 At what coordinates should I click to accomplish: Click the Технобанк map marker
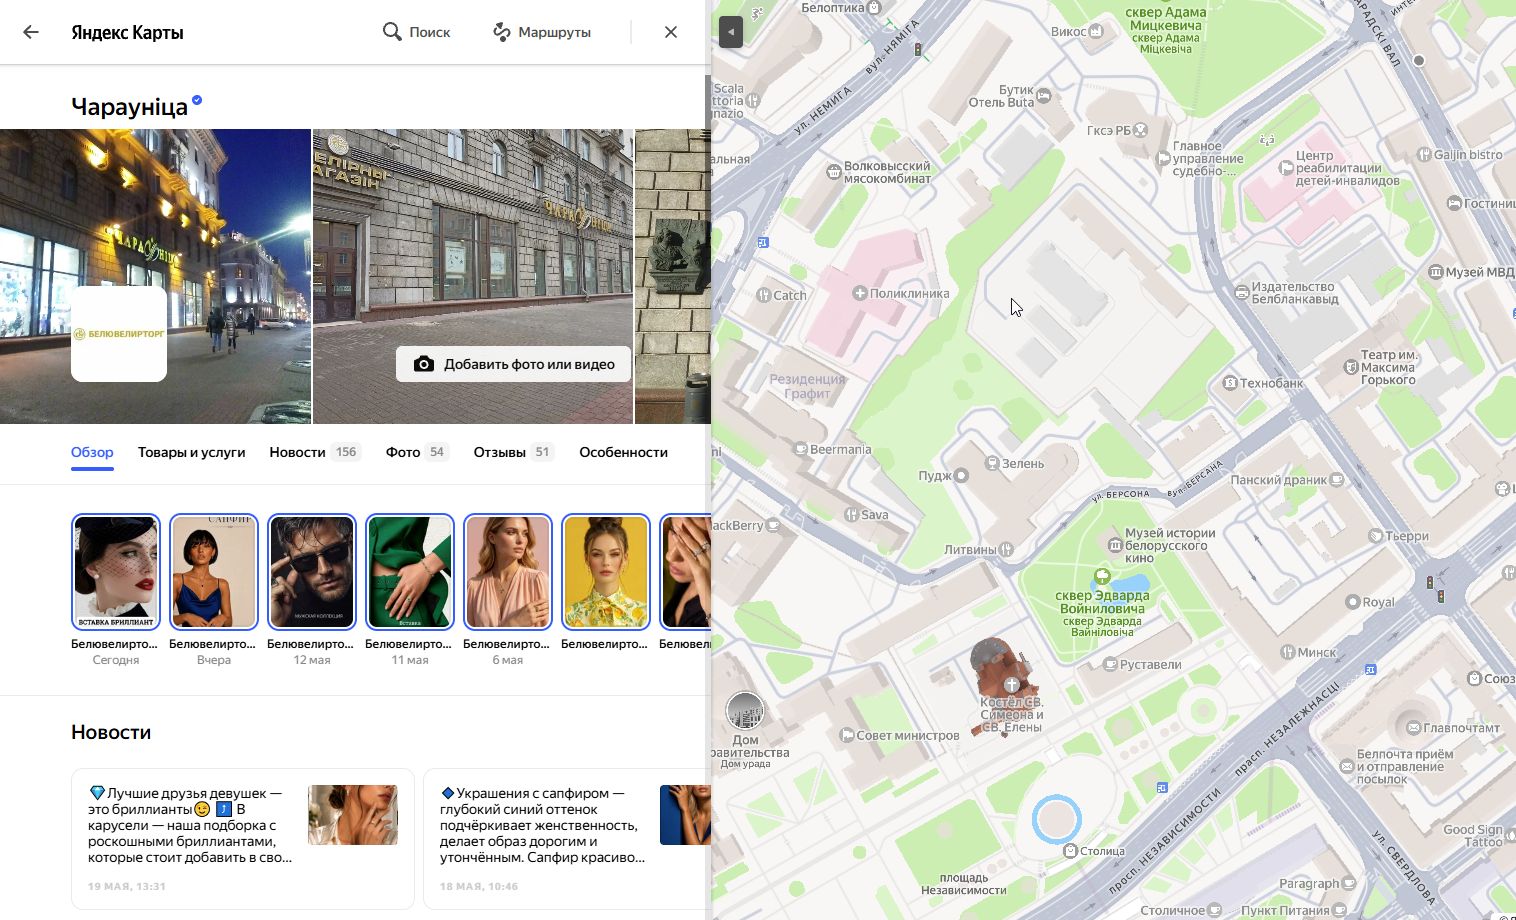[1230, 383]
